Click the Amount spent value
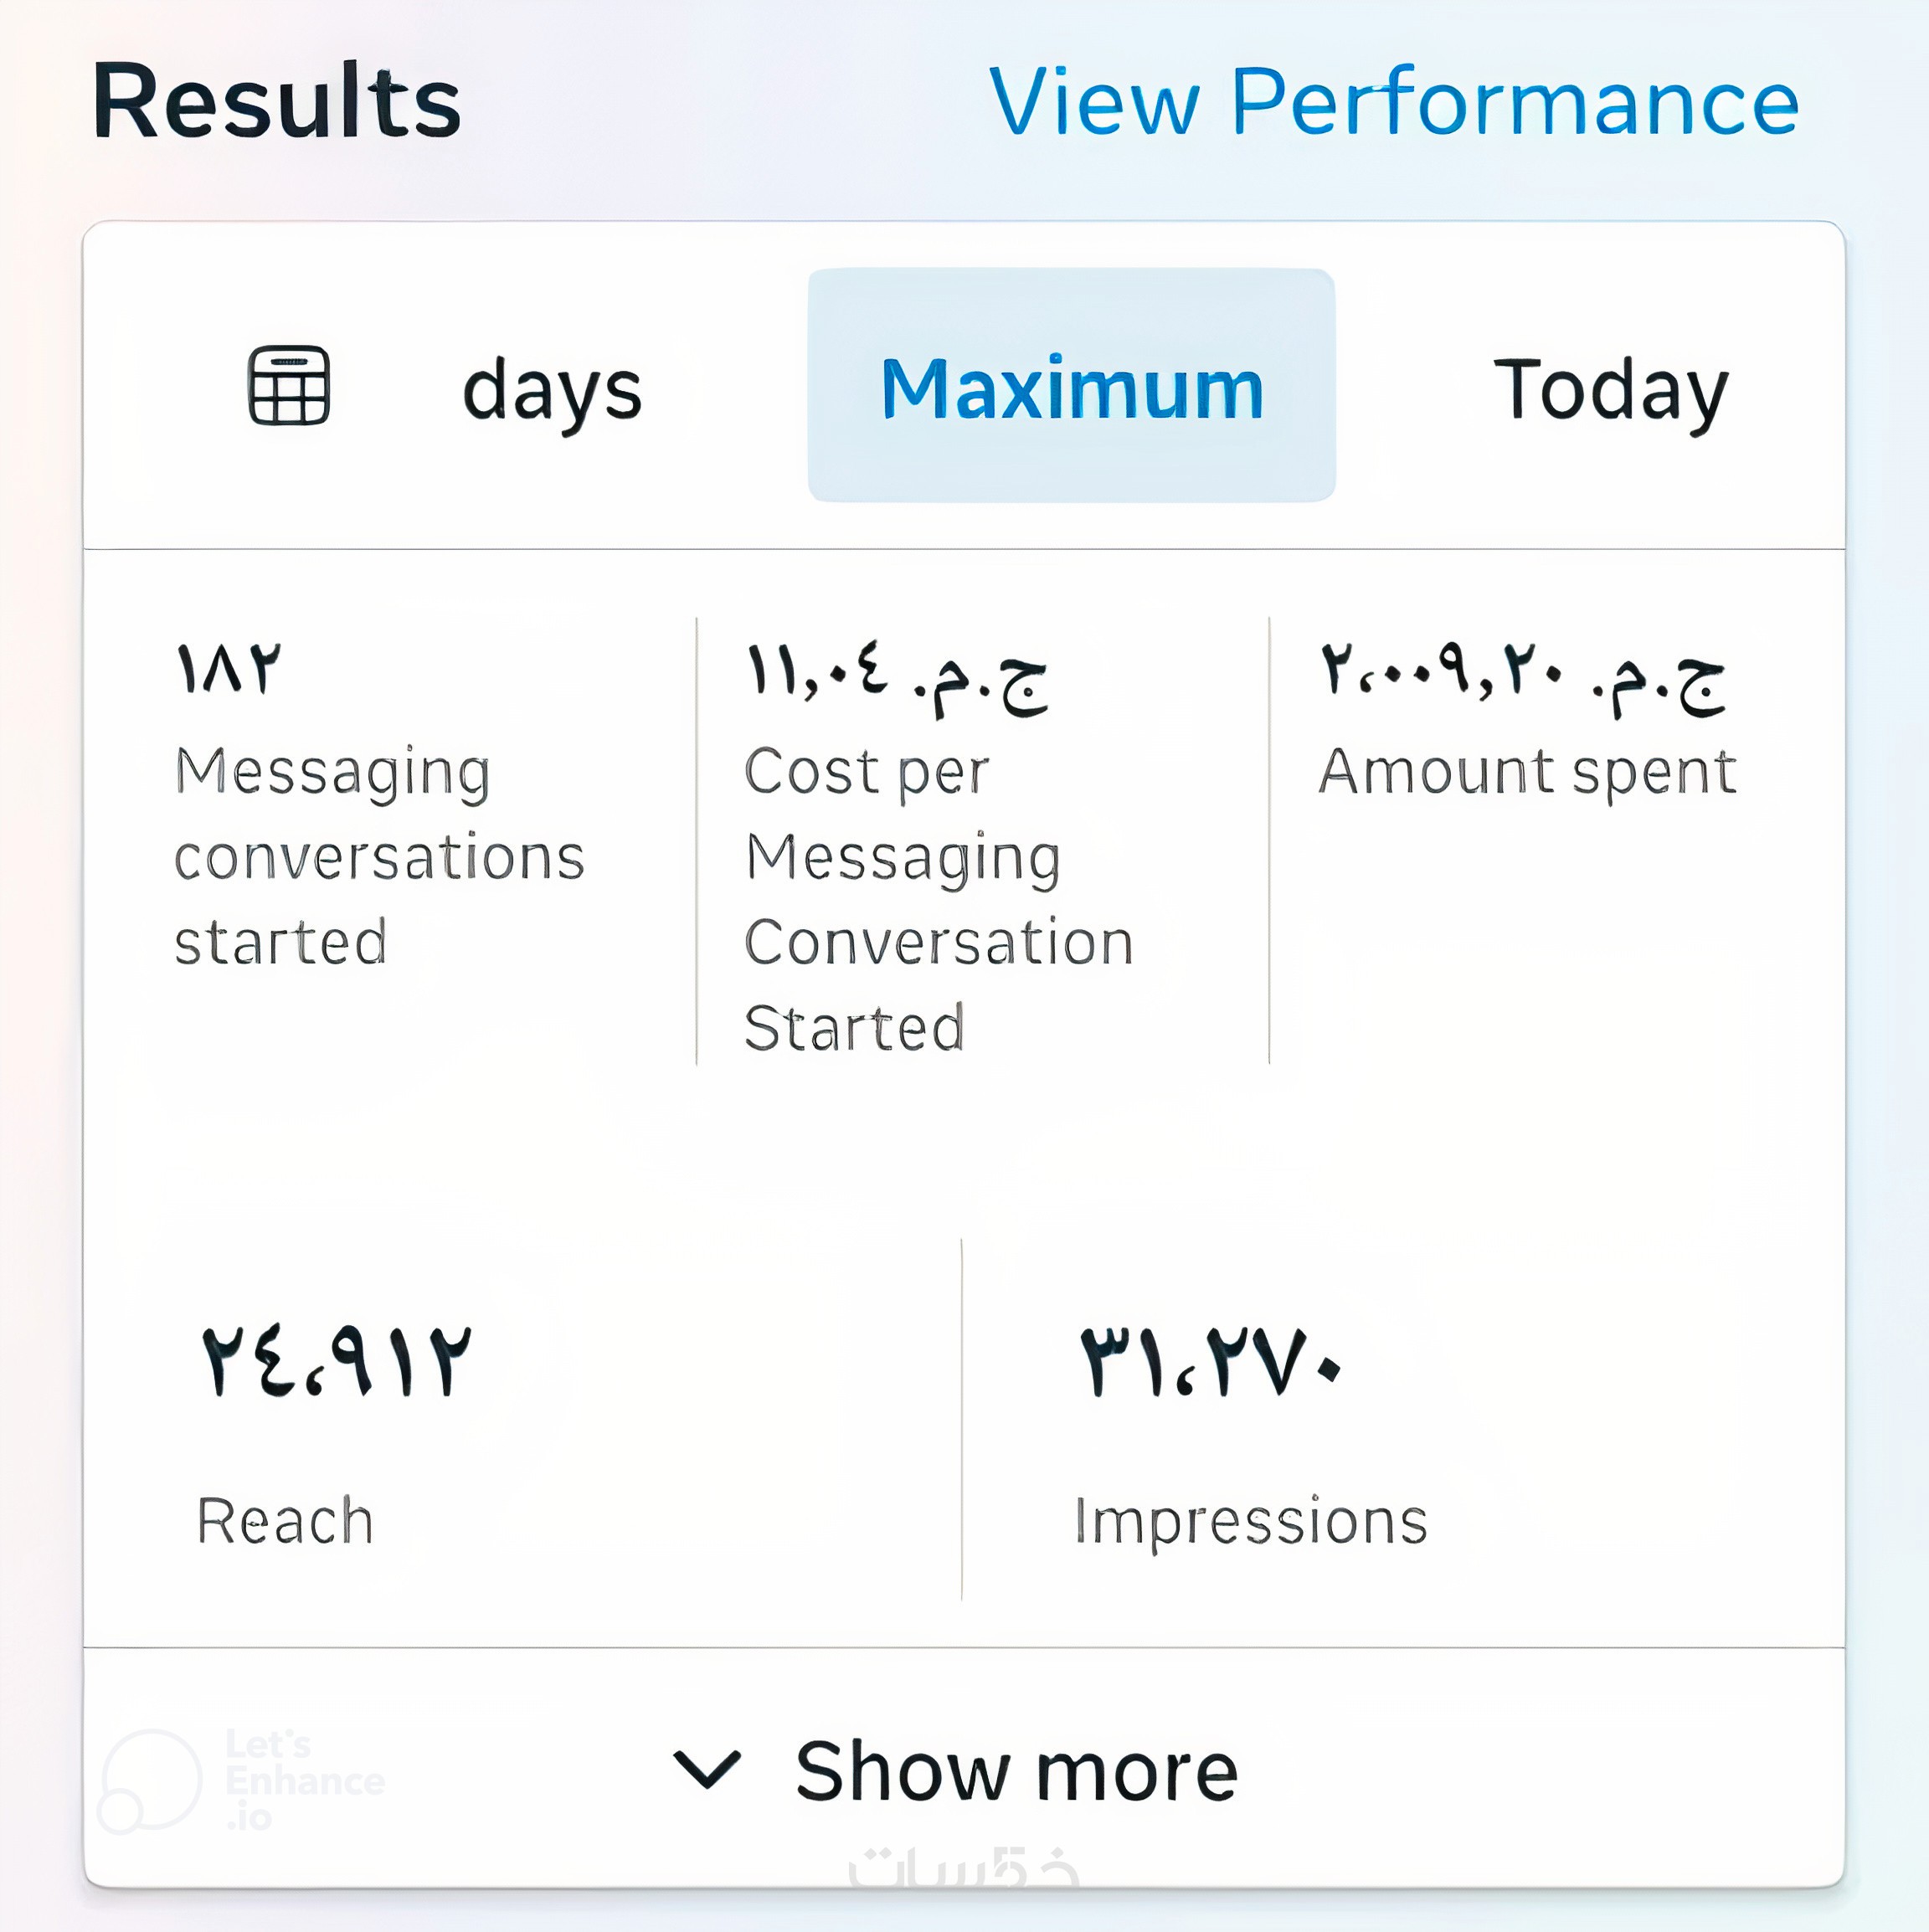The height and width of the screenshot is (1932, 1929). coord(1522,678)
